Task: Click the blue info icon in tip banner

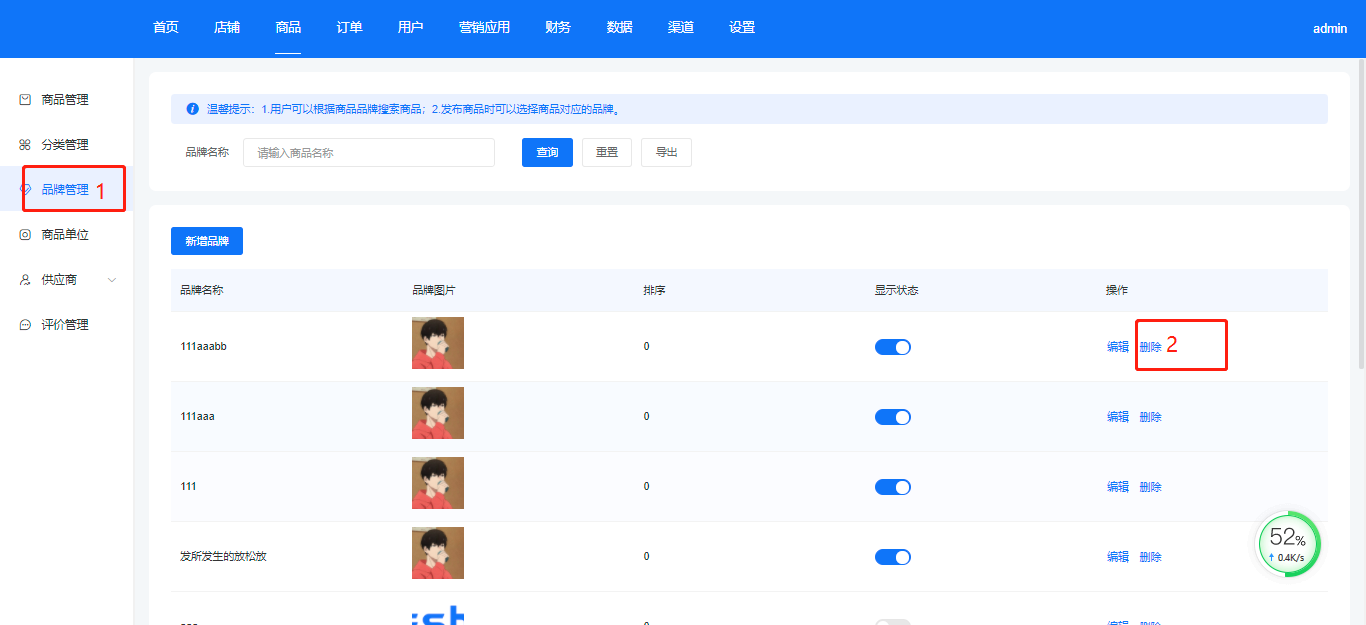Action: pos(192,109)
